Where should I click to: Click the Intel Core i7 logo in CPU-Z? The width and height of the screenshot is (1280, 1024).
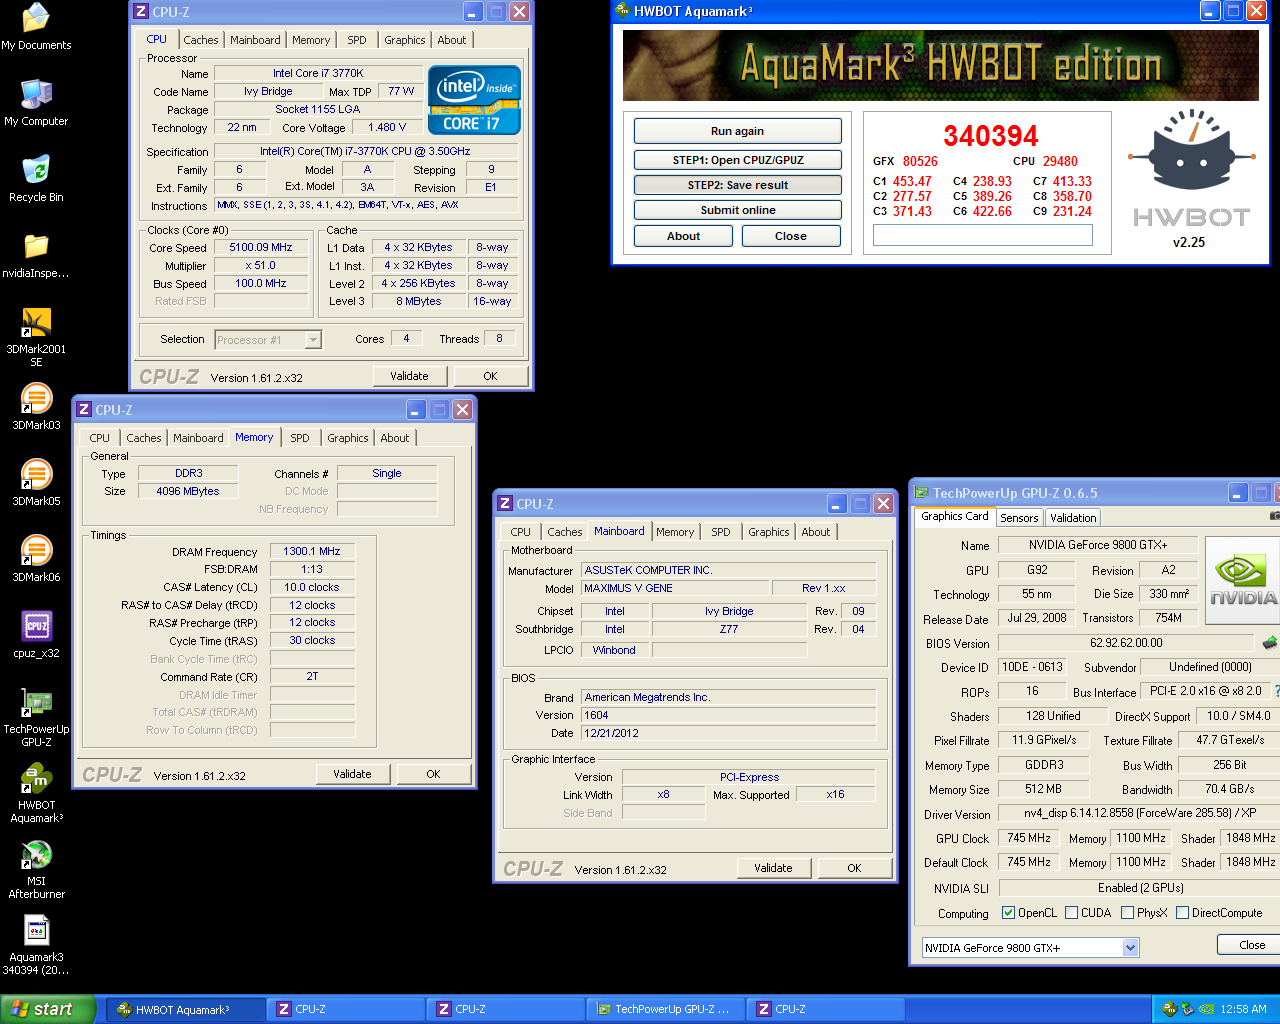pyautogui.click(x=474, y=100)
